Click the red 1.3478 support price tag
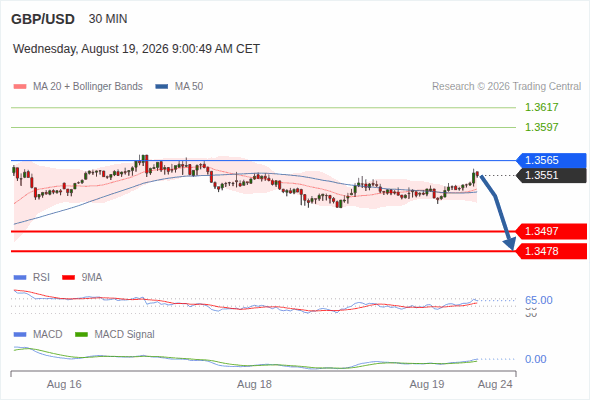 click(551, 251)
